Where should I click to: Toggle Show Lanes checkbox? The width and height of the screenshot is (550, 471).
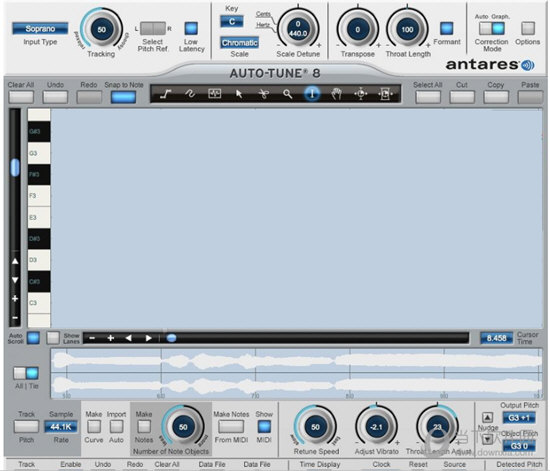click(53, 338)
